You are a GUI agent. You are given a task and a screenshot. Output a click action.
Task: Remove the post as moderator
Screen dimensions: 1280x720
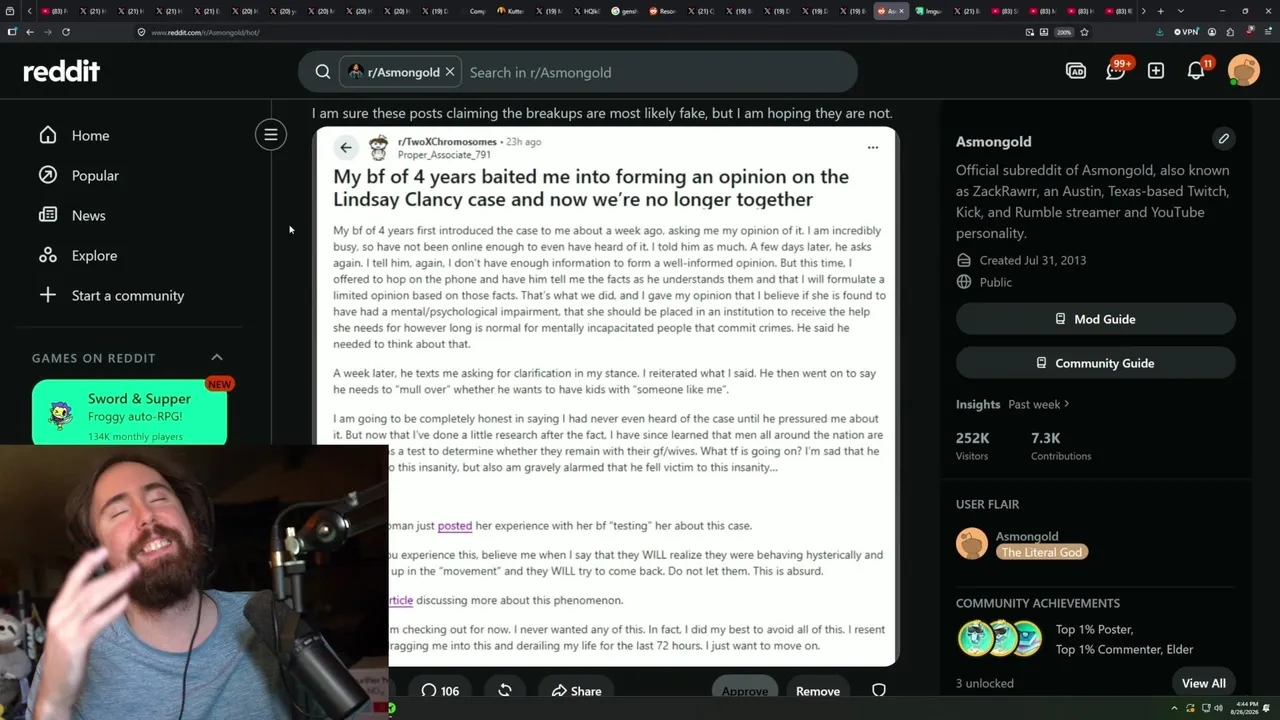[x=818, y=691]
